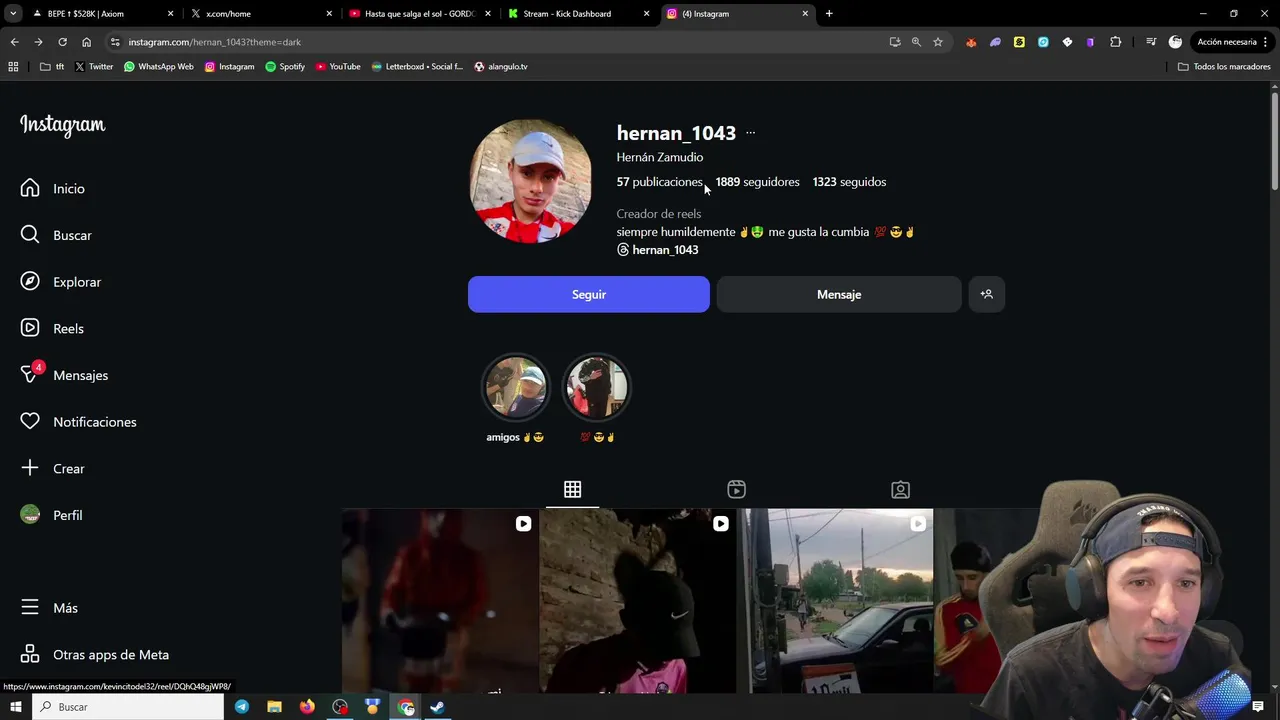Send a message with Mensaje button
Viewport: 1280px width, 720px height.
tap(839, 294)
